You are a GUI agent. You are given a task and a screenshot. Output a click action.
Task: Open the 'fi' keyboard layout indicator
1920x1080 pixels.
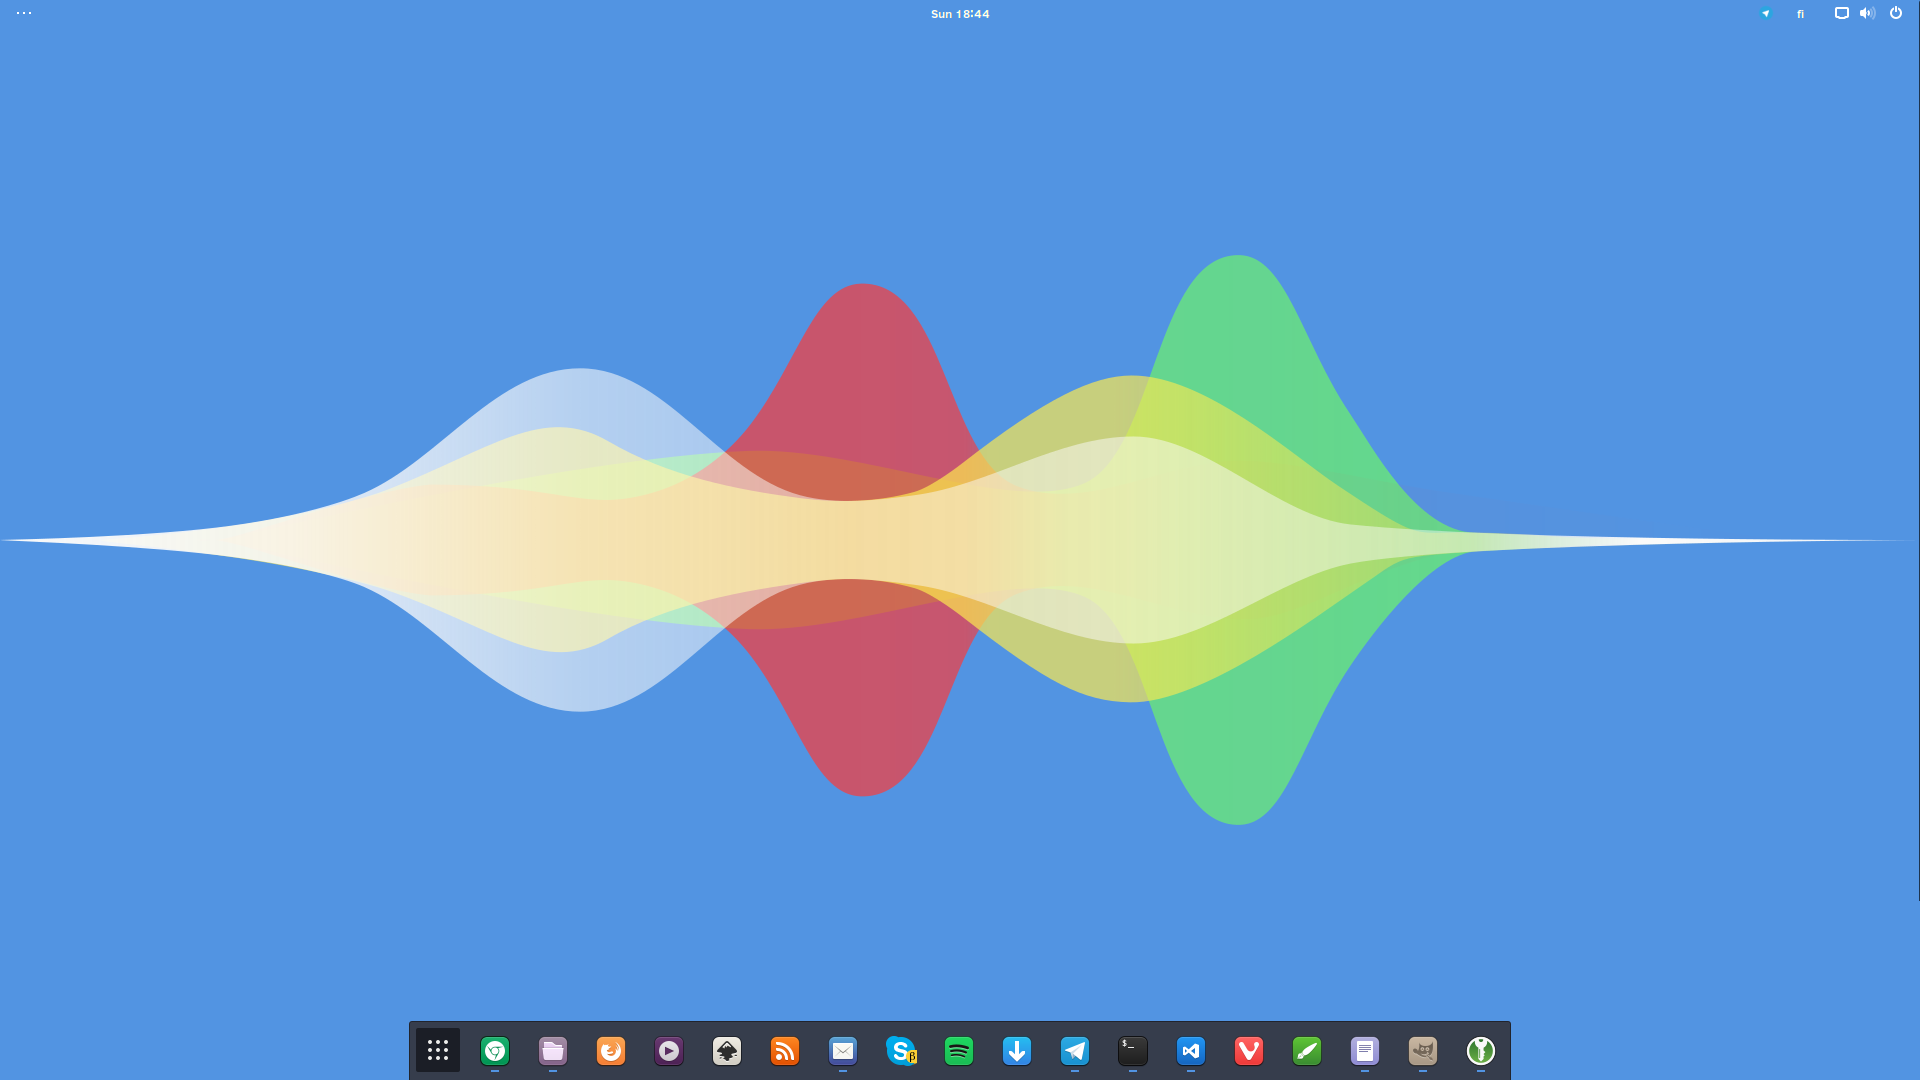(1800, 14)
